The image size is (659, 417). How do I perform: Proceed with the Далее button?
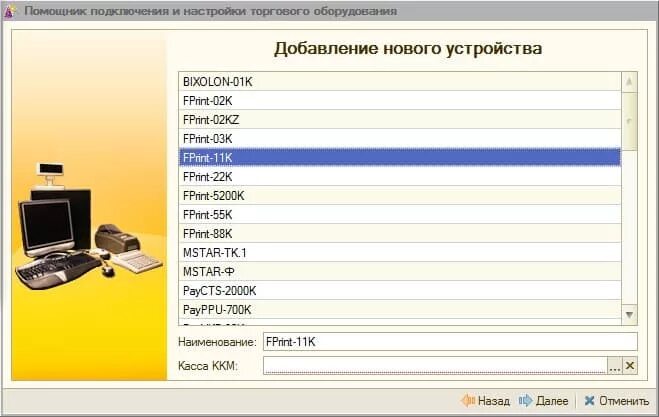coord(543,401)
